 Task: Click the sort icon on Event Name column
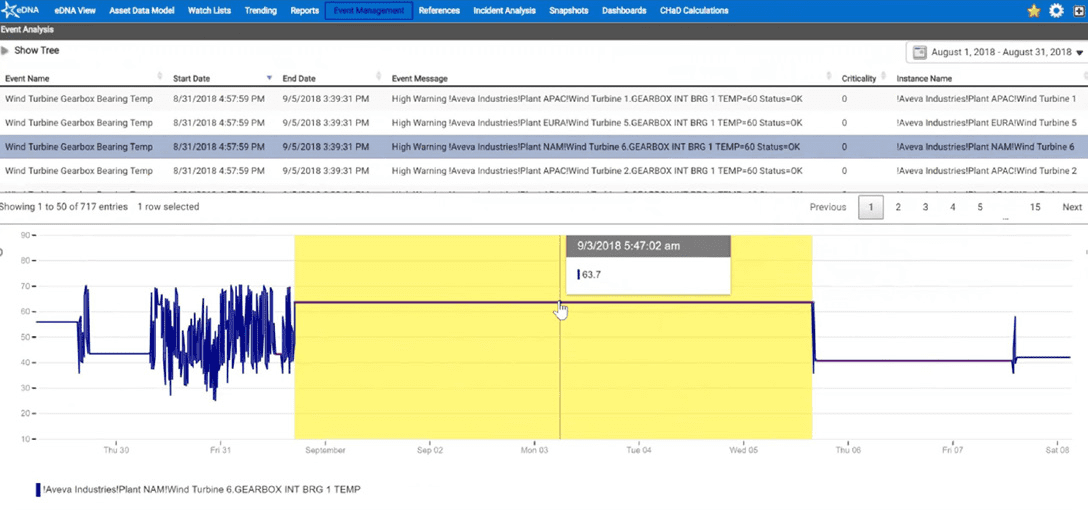point(160,77)
